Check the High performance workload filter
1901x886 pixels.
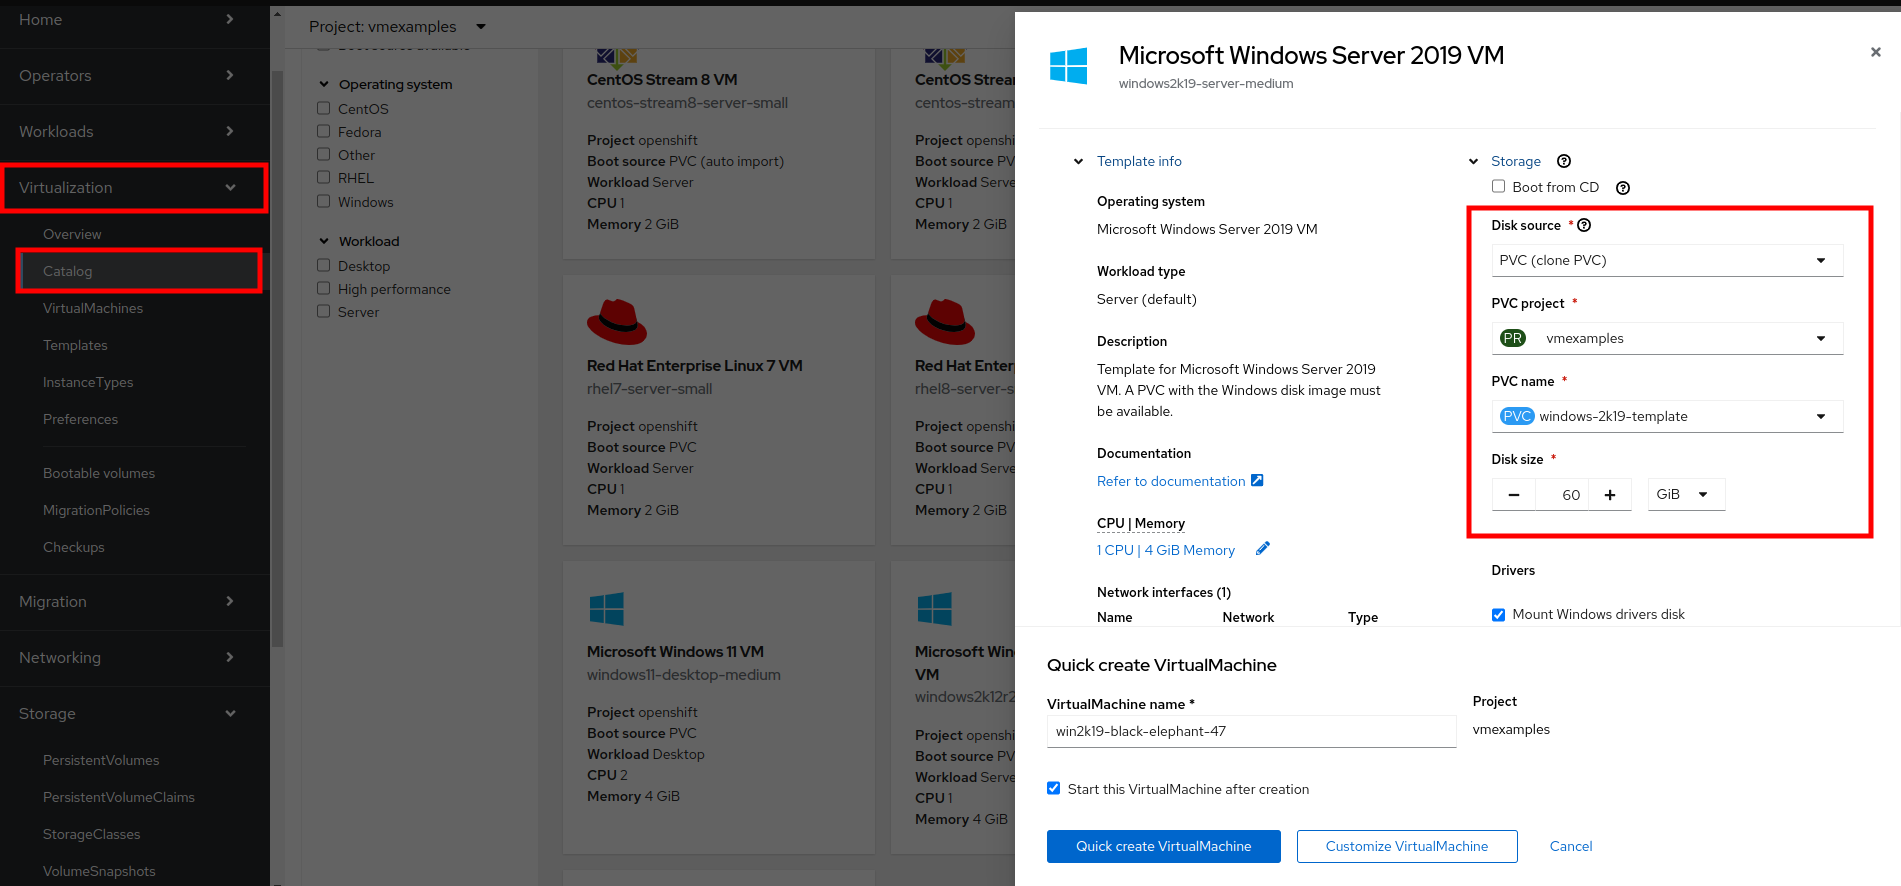(324, 288)
